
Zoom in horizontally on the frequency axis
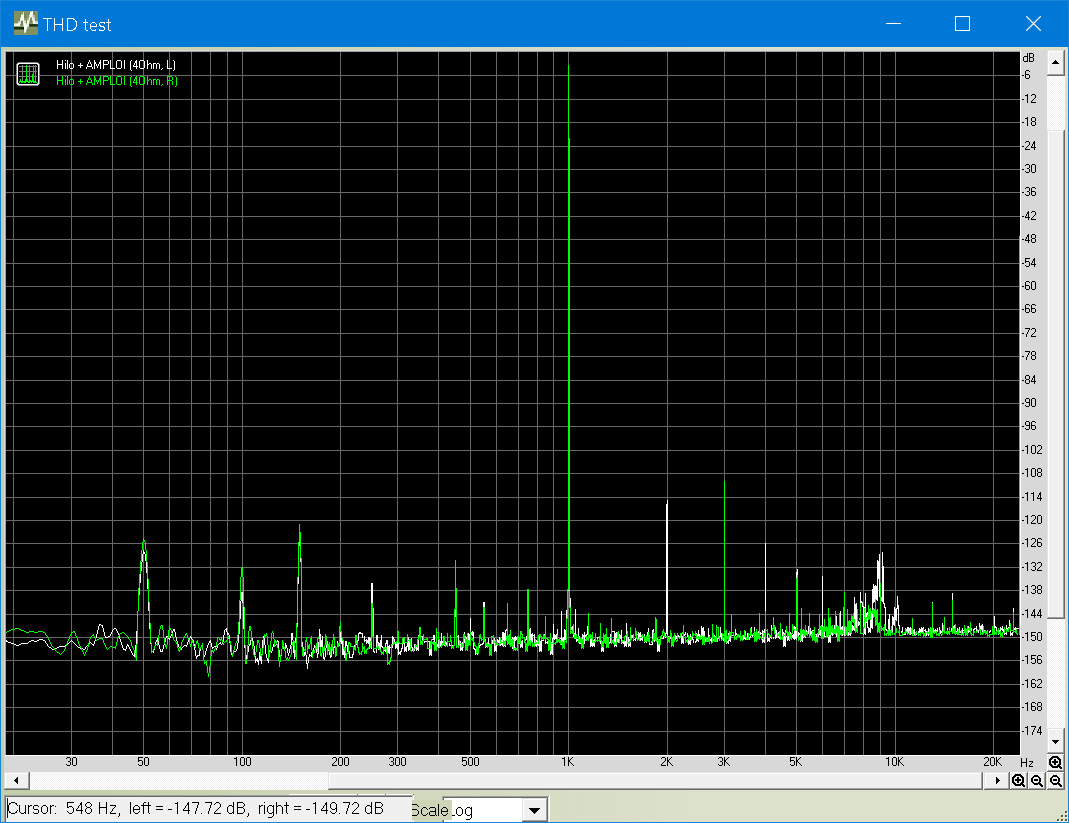1018,780
